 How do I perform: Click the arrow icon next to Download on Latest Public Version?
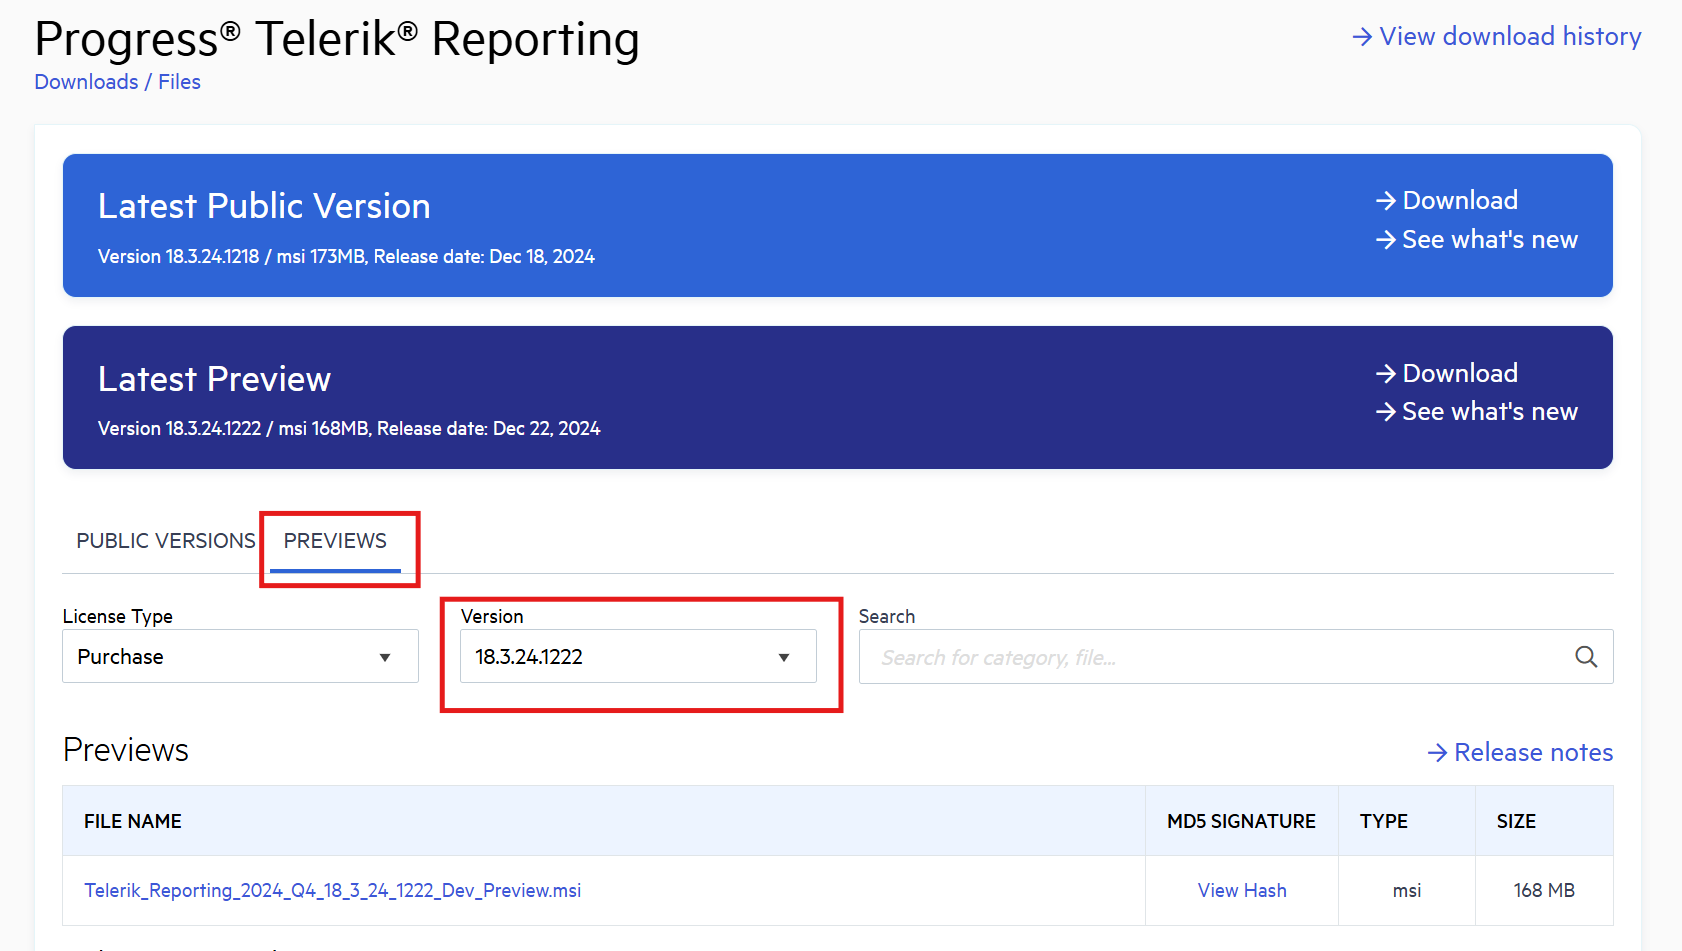coord(1386,200)
